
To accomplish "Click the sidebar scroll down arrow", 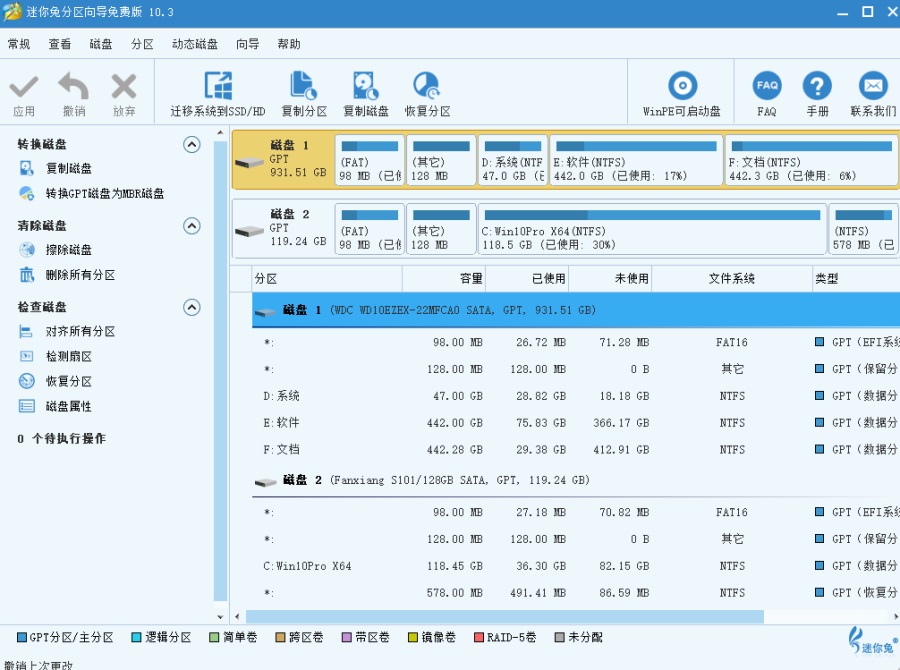I will click(x=220, y=617).
